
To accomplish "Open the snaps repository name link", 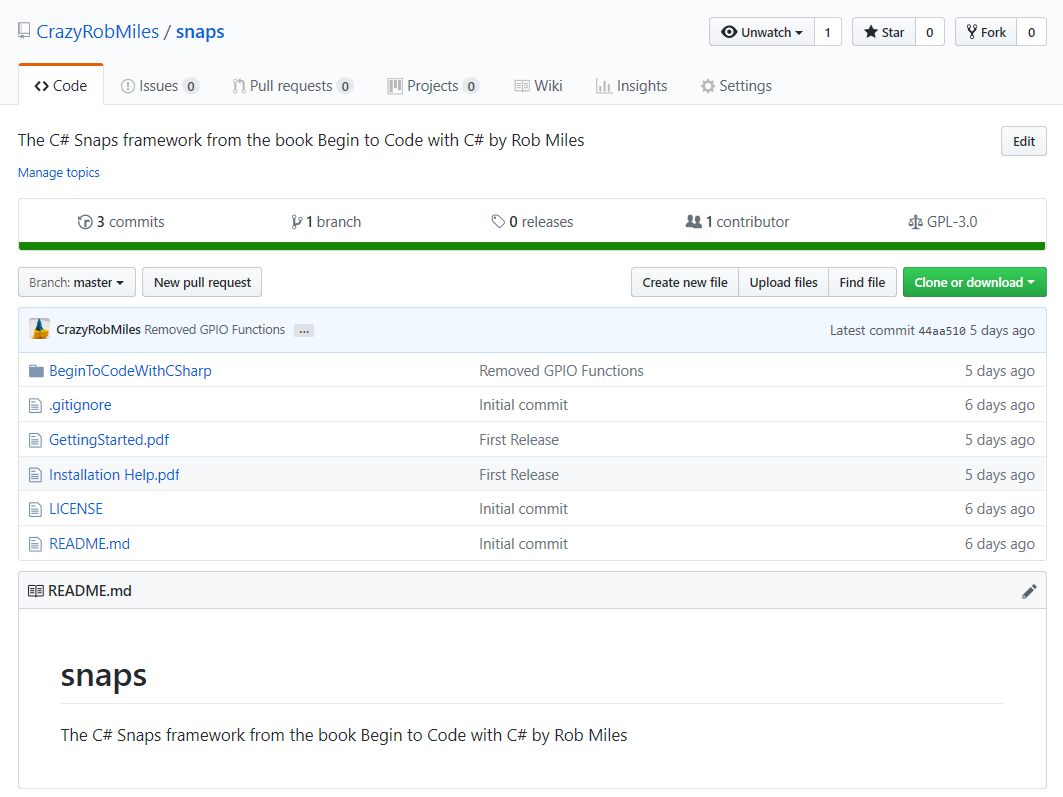I will 200,31.
